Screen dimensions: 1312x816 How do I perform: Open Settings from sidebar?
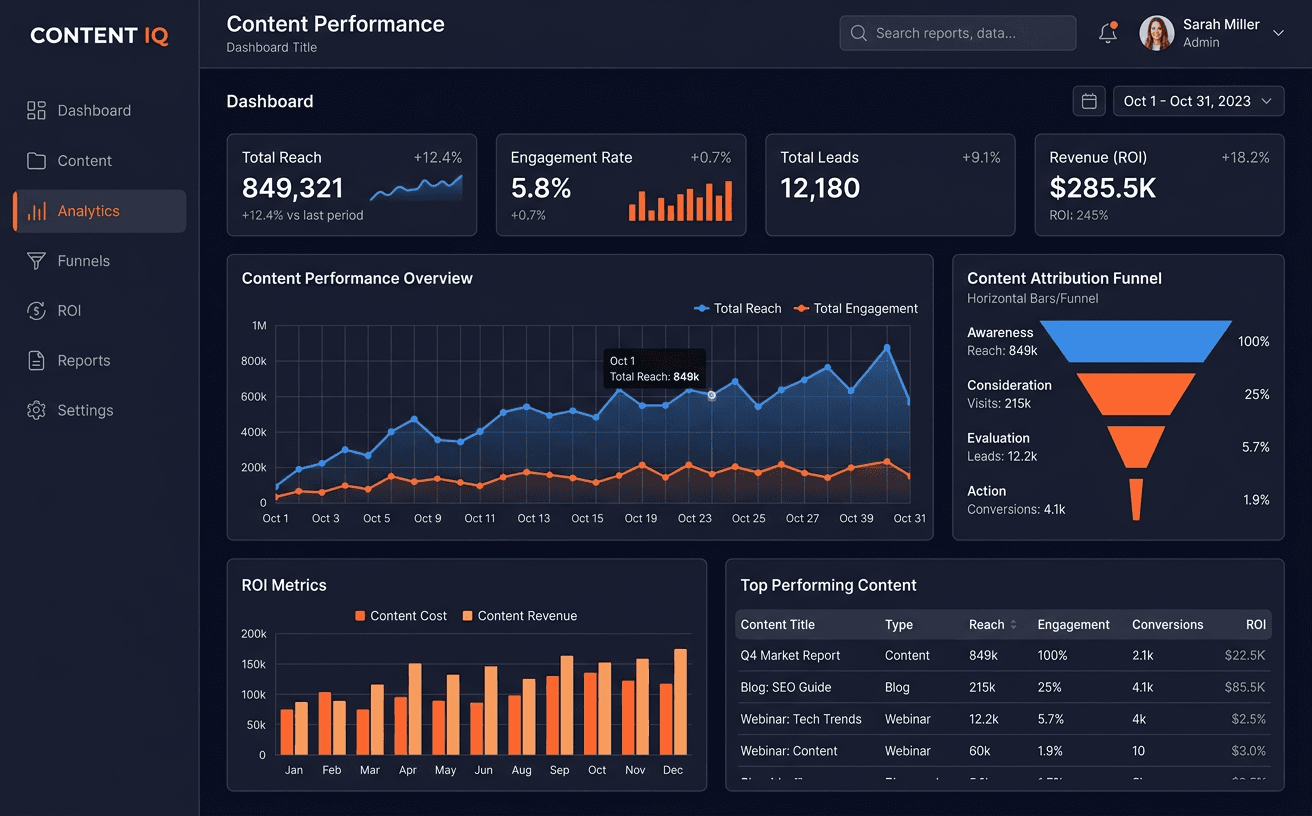[99, 411]
